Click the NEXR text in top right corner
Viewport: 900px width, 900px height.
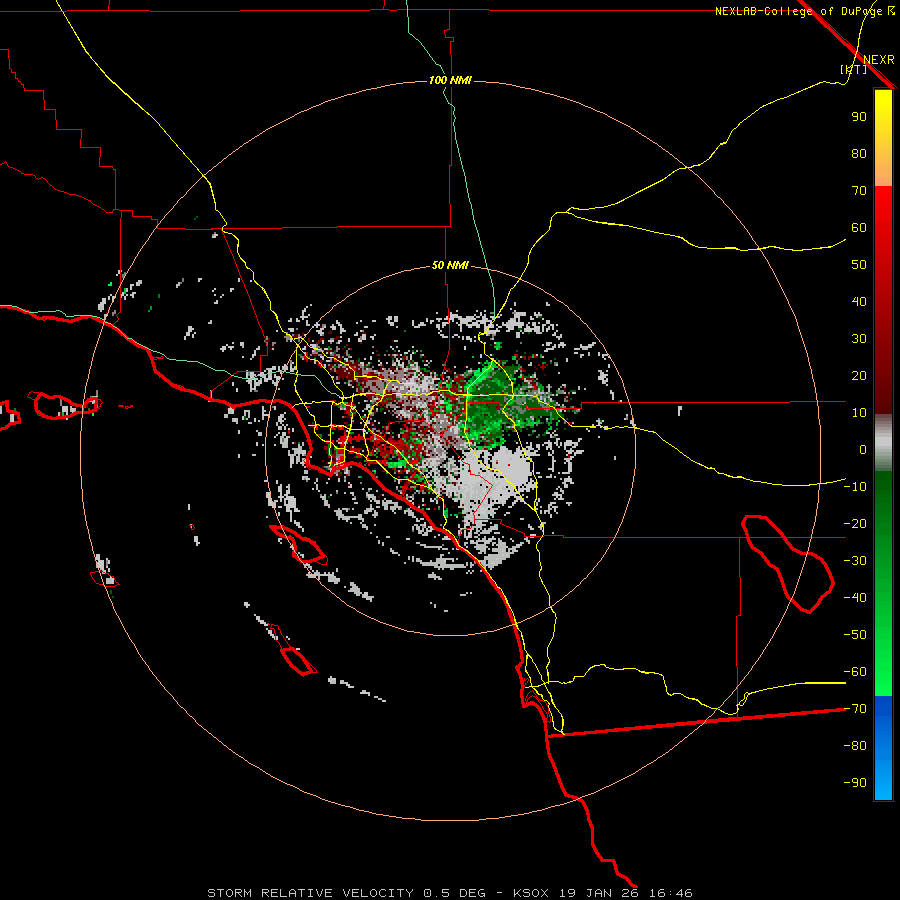879,60
